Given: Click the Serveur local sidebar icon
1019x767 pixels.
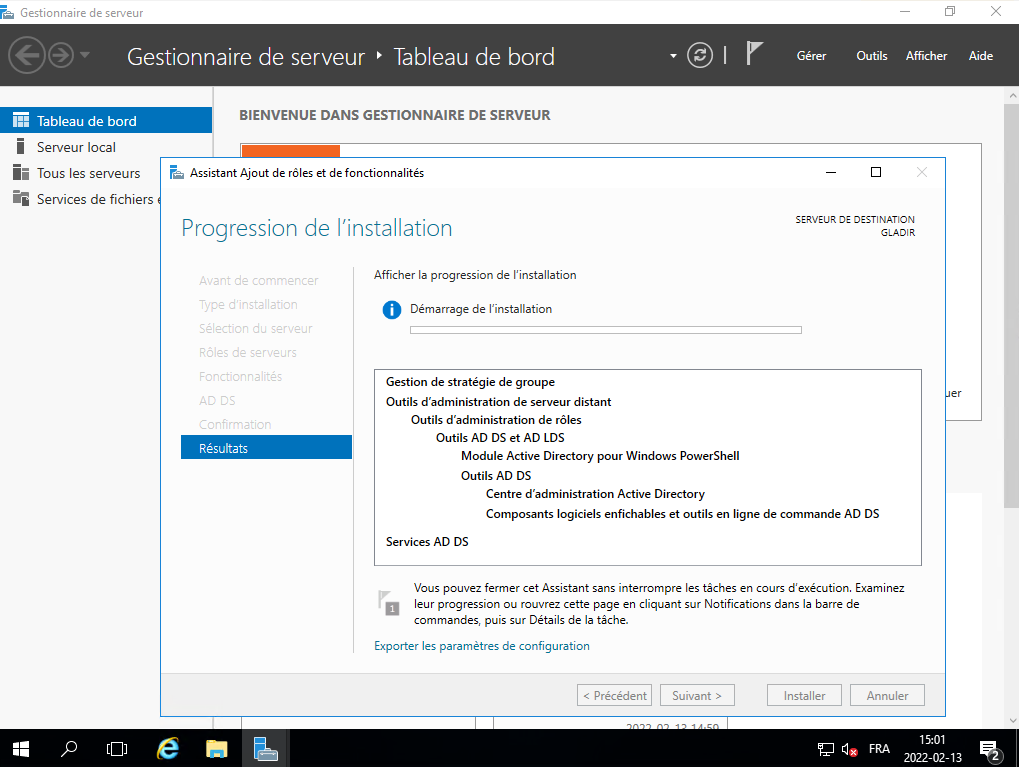Looking at the screenshot, I should (21, 146).
